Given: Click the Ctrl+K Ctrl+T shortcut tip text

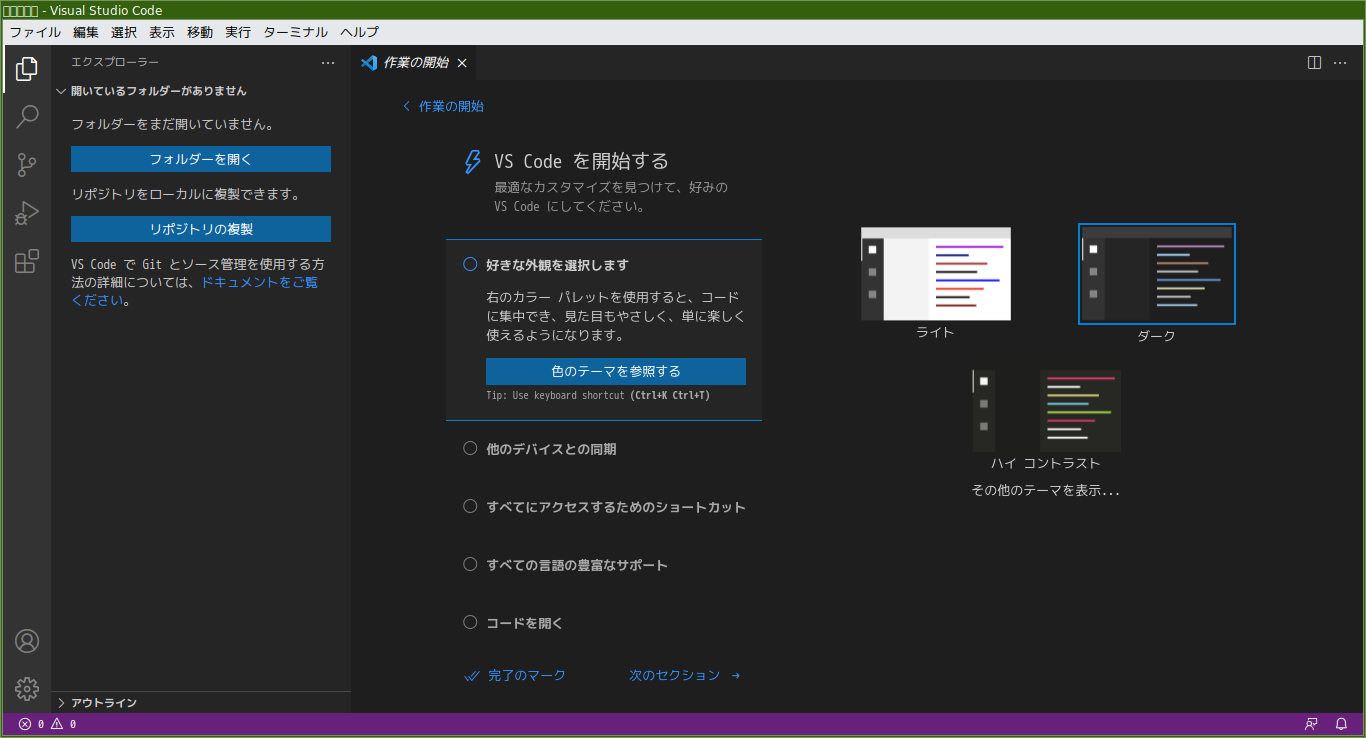Looking at the screenshot, I should tap(670, 396).
